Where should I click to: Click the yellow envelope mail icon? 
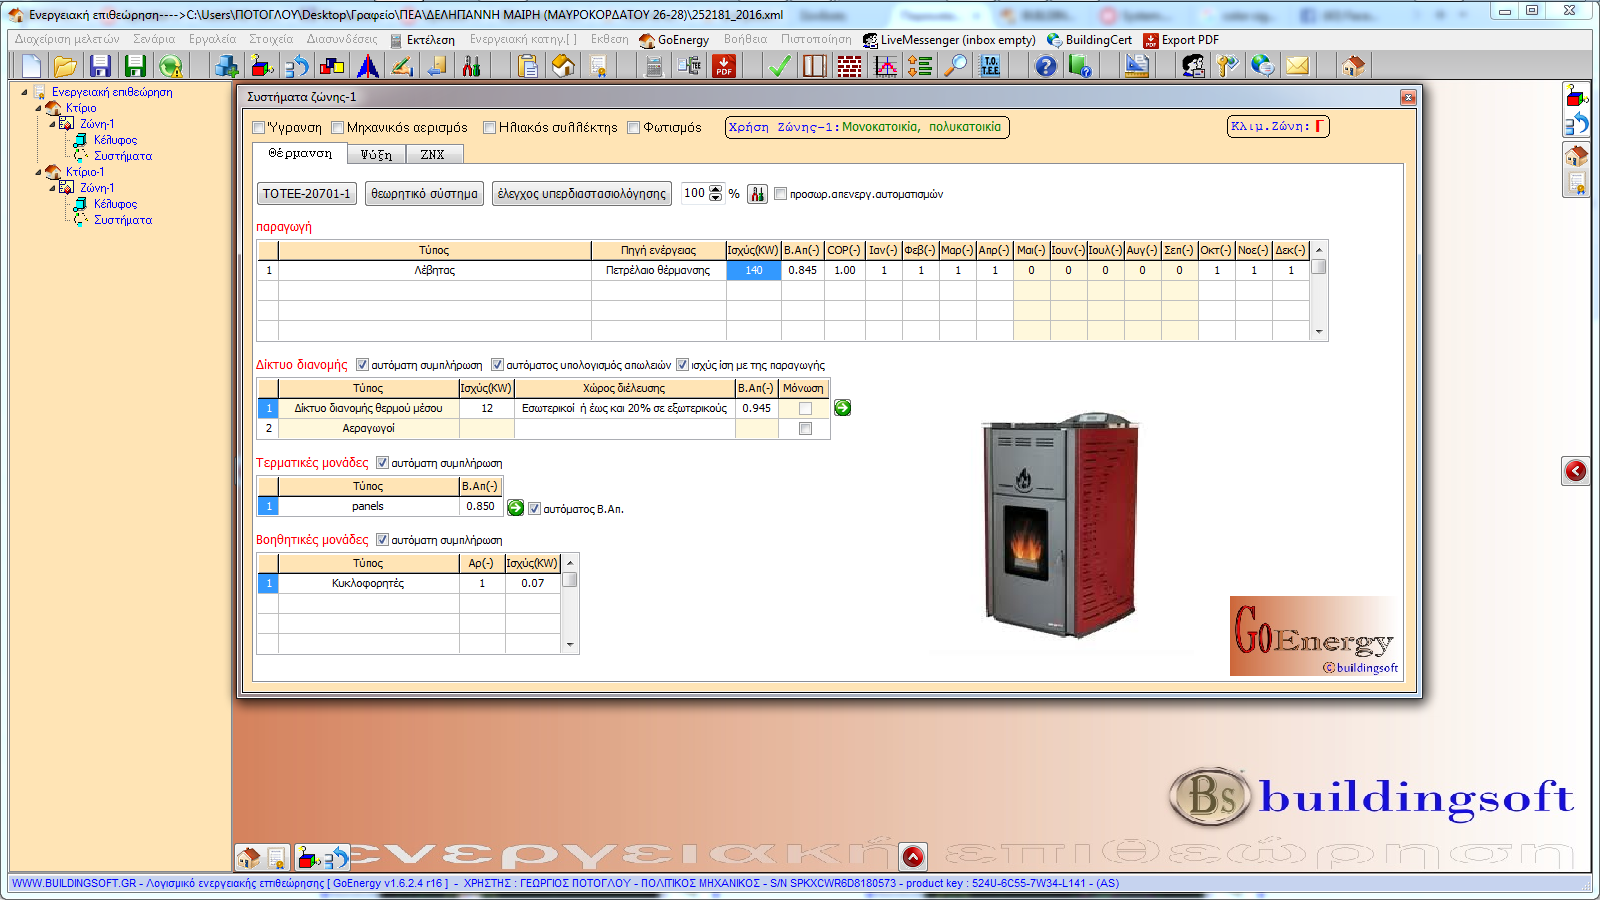tap(1297, 66)
